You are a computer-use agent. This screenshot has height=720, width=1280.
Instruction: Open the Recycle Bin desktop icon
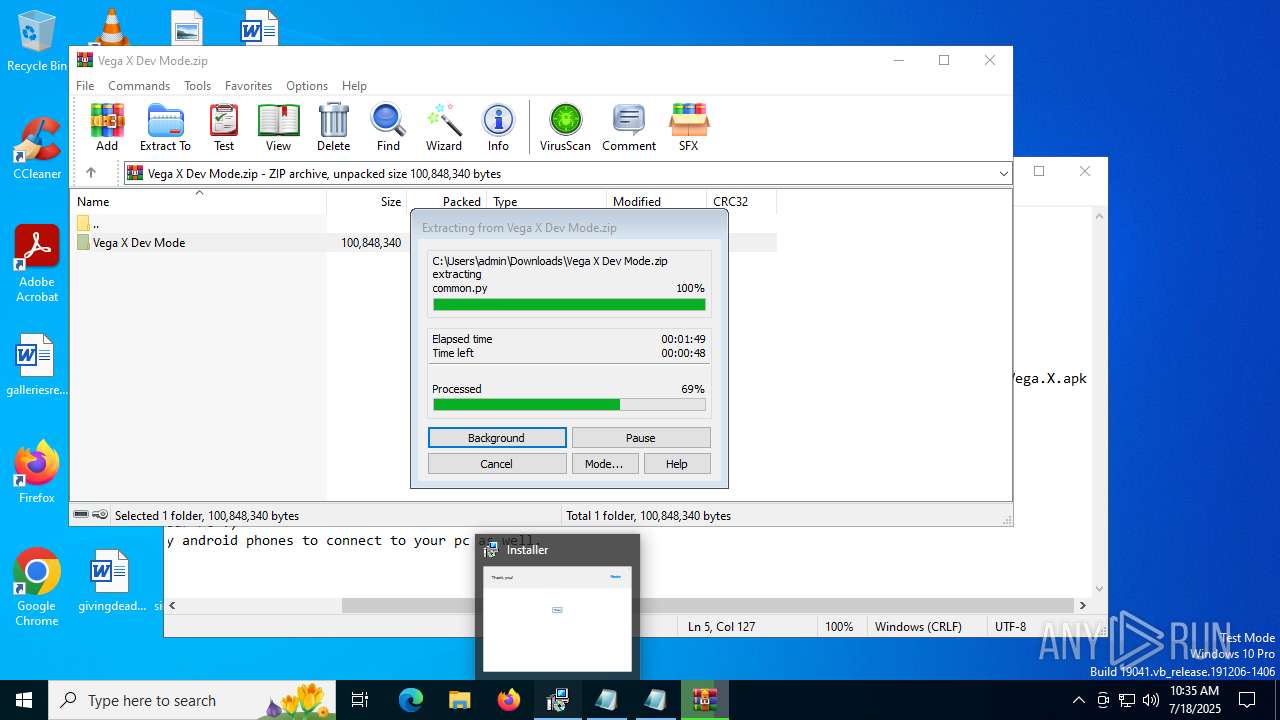coord(37,41)
